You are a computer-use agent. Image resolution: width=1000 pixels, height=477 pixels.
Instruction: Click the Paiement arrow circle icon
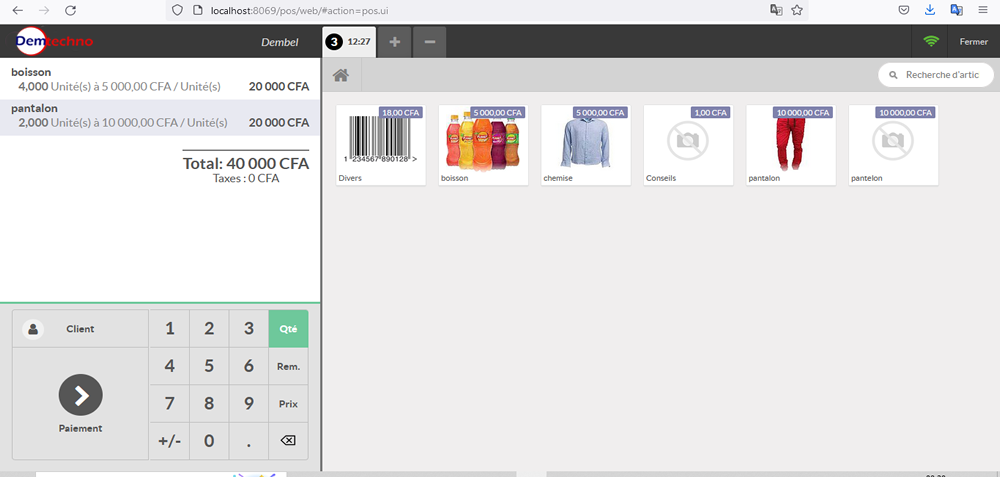point(80,395)
